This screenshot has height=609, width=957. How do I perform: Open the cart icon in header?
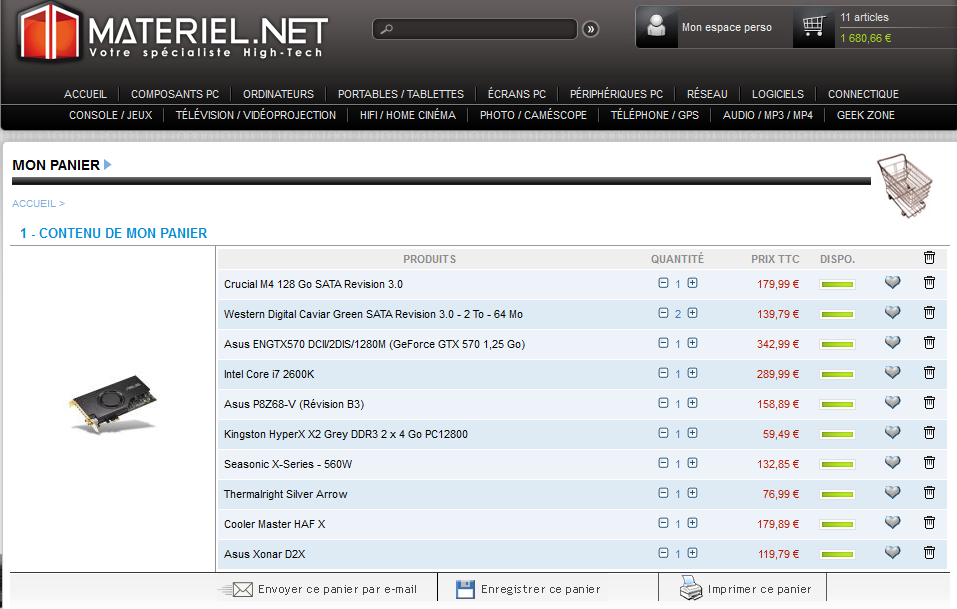tap(814, 27)
